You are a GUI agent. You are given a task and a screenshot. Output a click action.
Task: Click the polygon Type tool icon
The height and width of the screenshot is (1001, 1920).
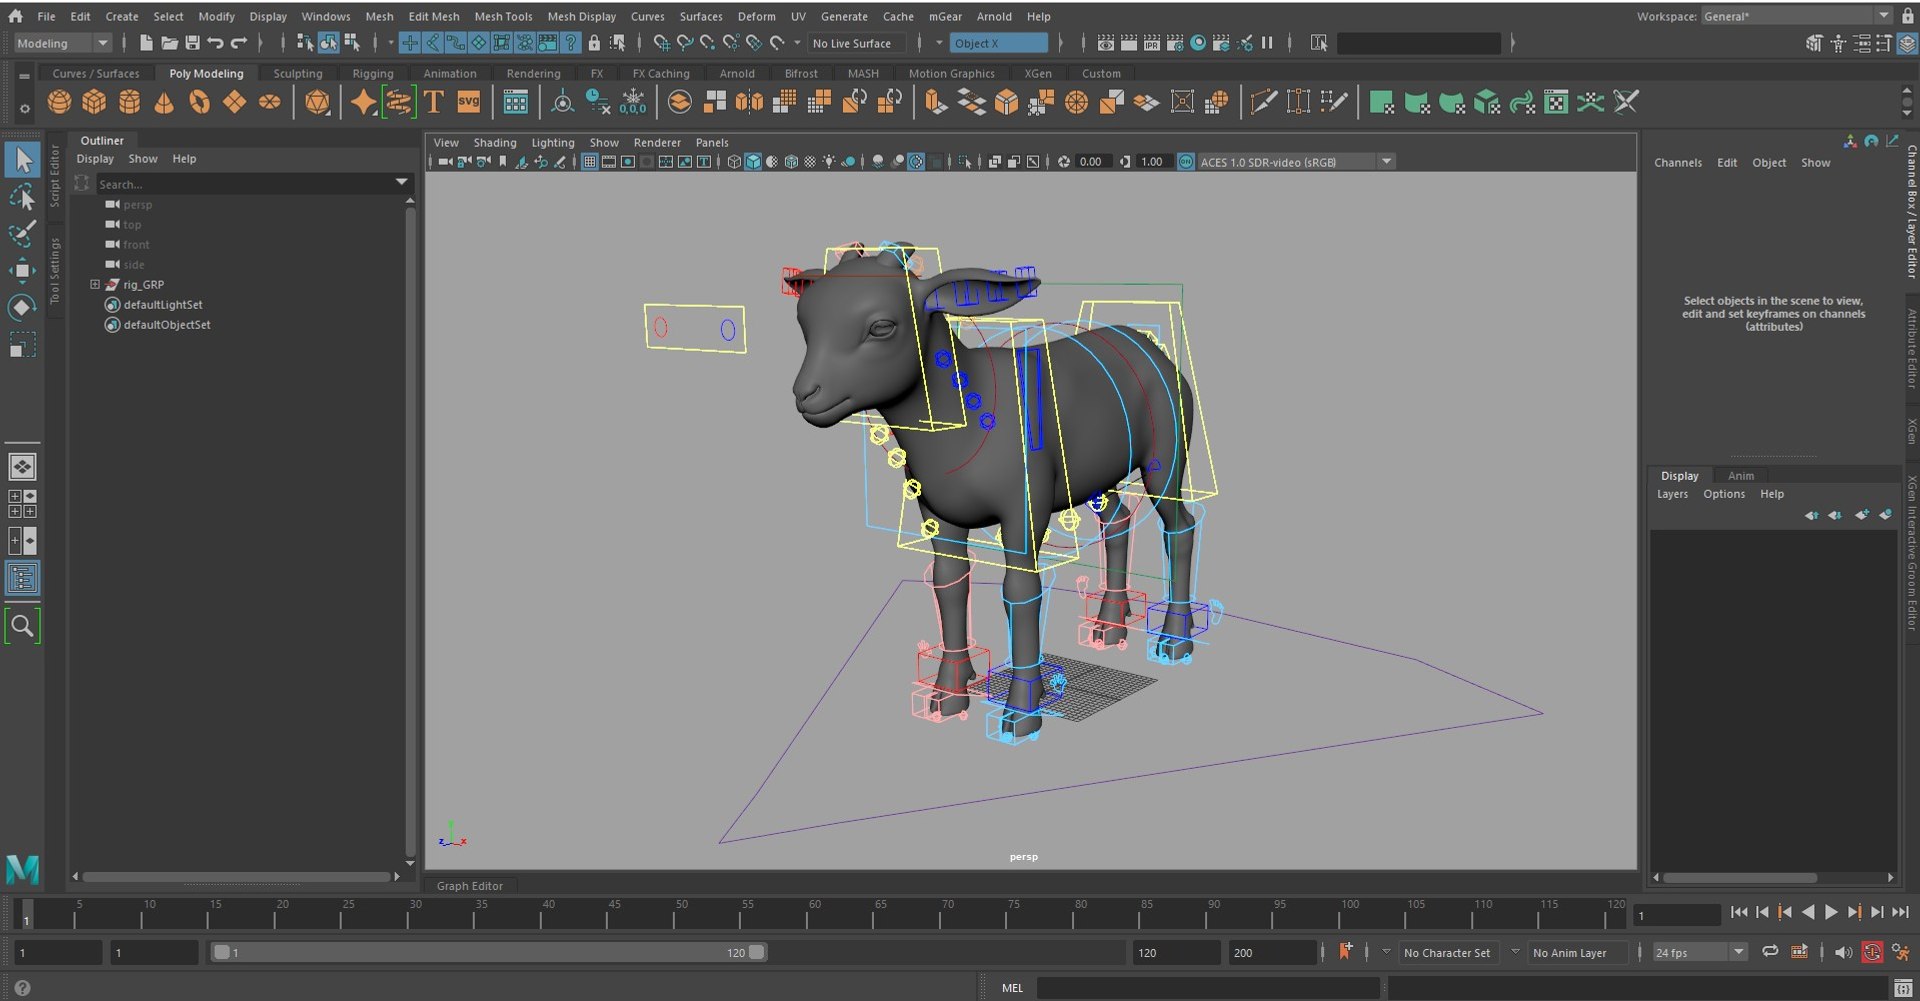click(434, 102)
